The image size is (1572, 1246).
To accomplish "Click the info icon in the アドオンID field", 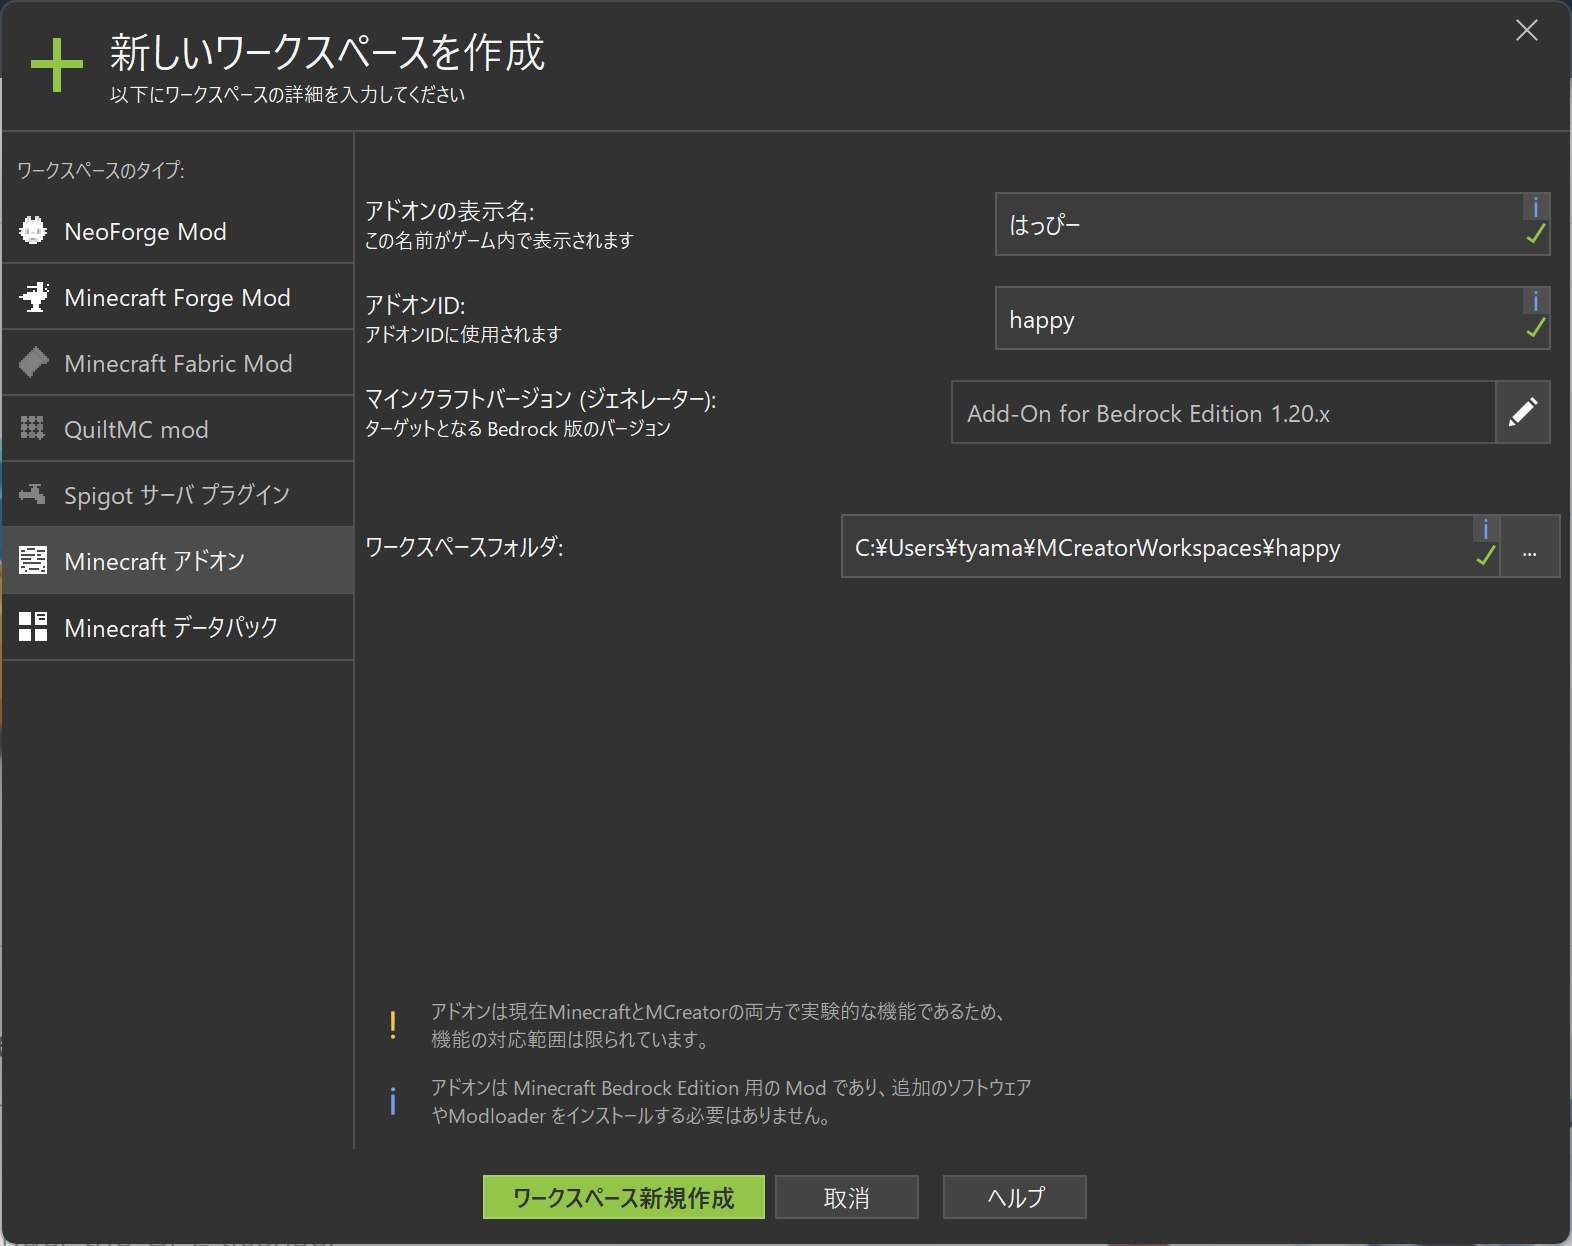I will click(x=1536, y=301).
